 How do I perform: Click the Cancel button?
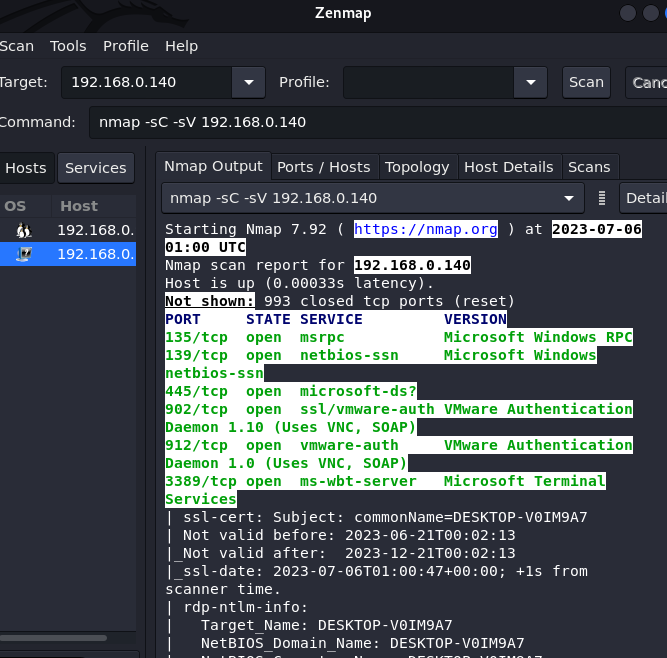[647, 82]
